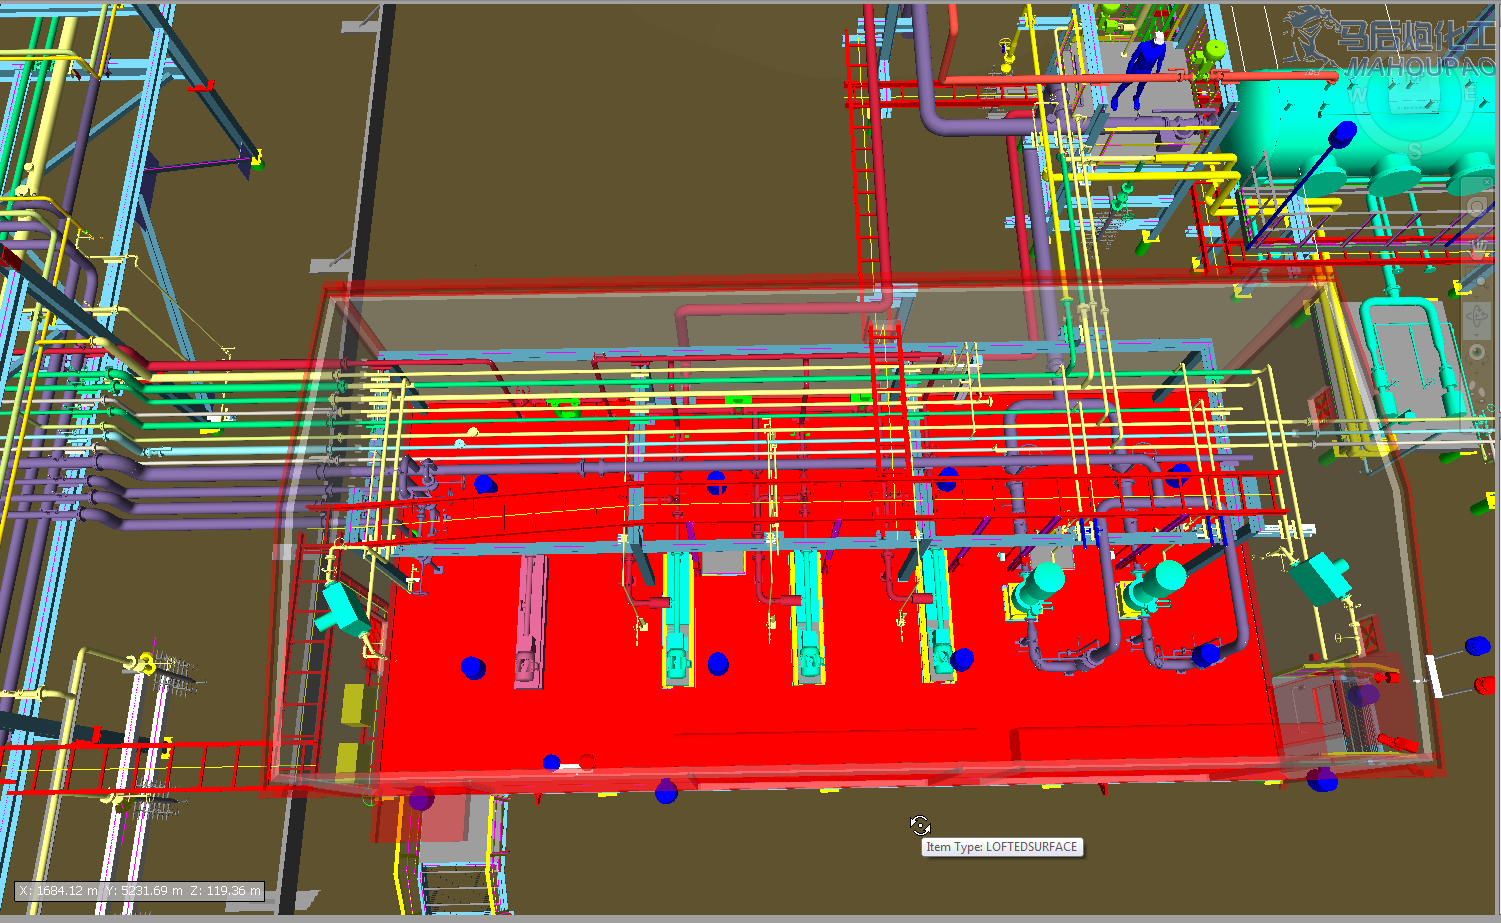Screen dimensions: 1501x923
Task: Select the Pan hand tool
Action: (x=1477, y=250)
